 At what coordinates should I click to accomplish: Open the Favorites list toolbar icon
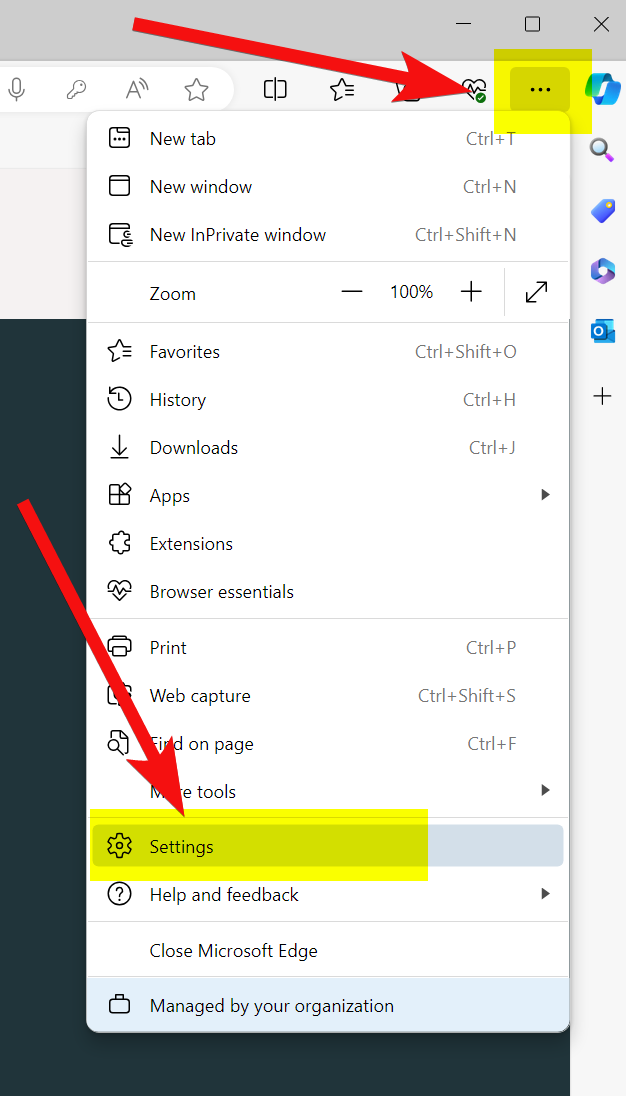pyautogui.click(x=342, y=90)
